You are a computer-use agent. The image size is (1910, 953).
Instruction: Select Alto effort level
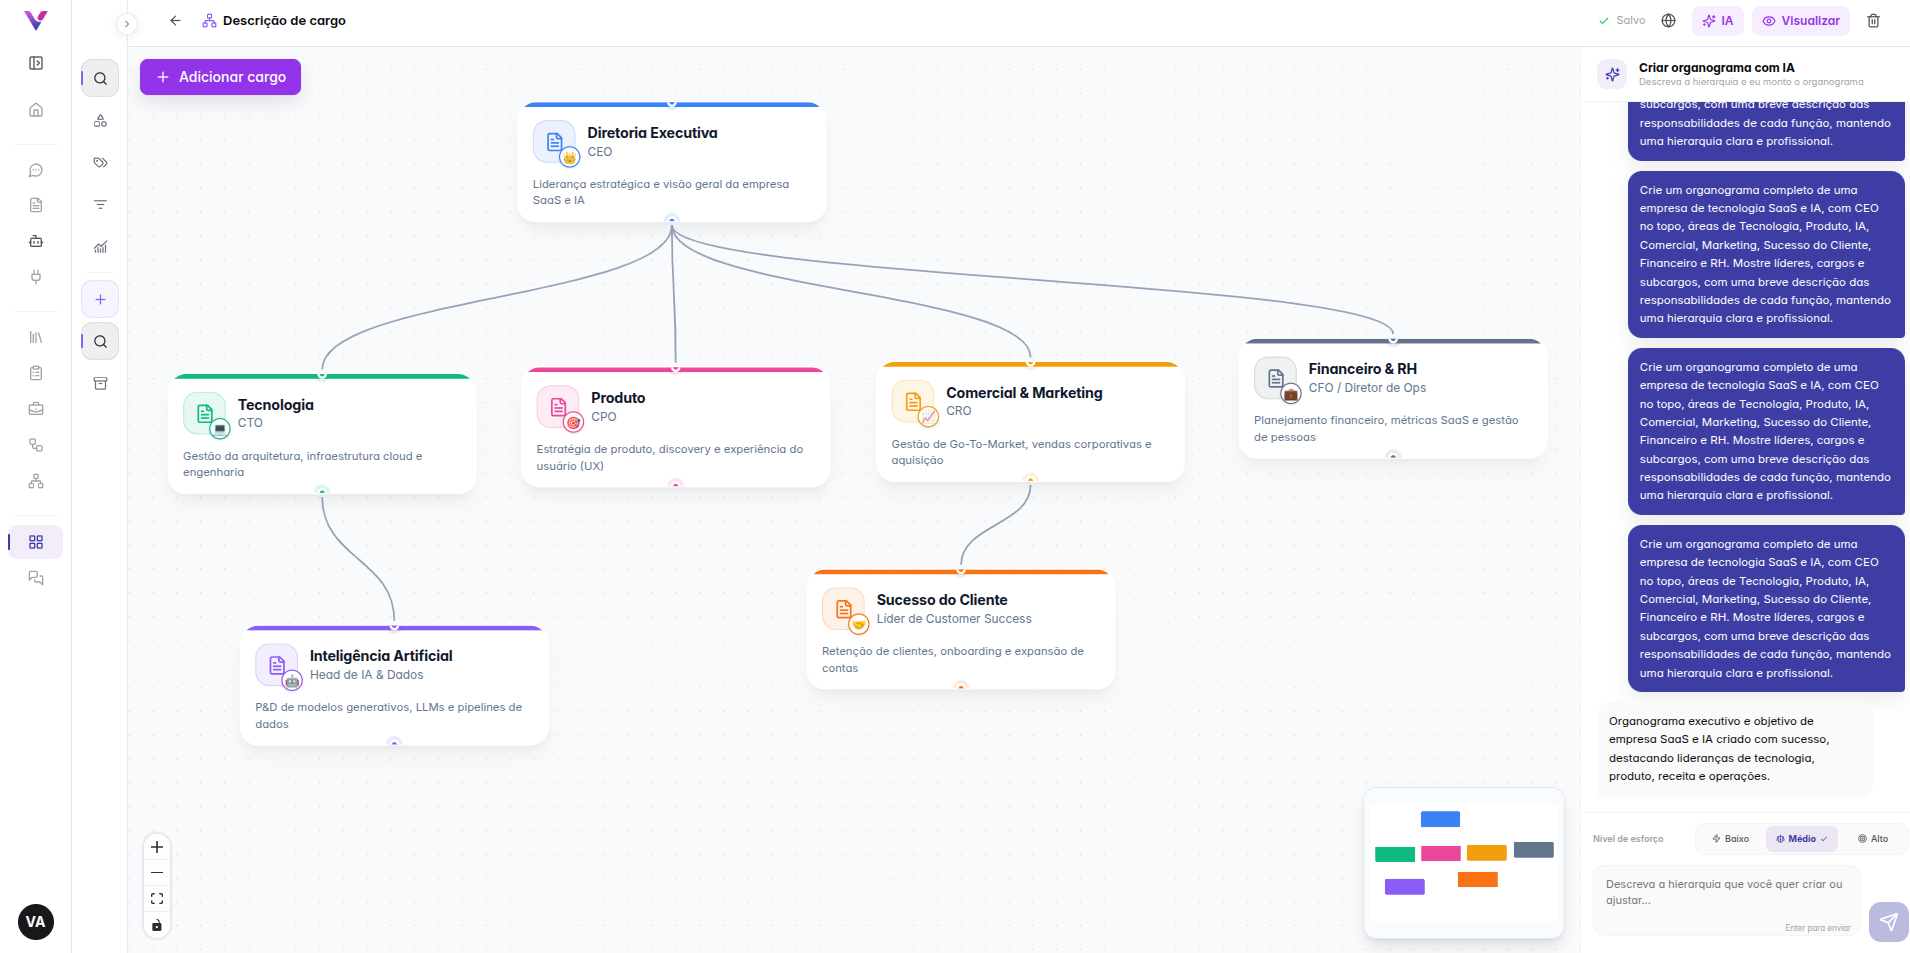click(1873, 839)
